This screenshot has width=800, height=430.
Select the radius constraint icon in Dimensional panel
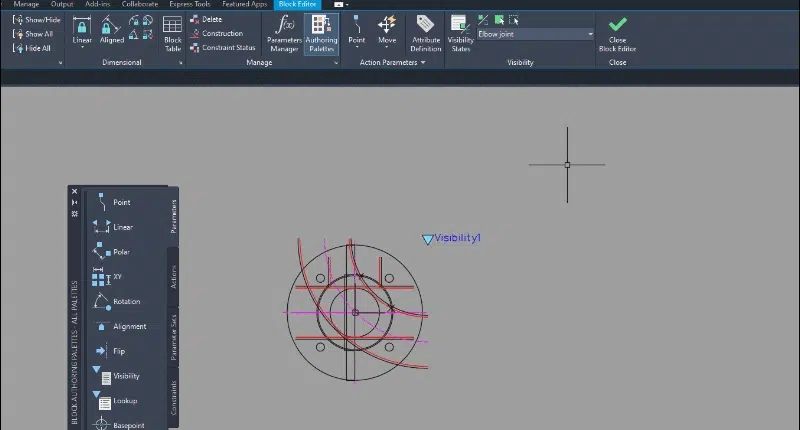[134, 20]
